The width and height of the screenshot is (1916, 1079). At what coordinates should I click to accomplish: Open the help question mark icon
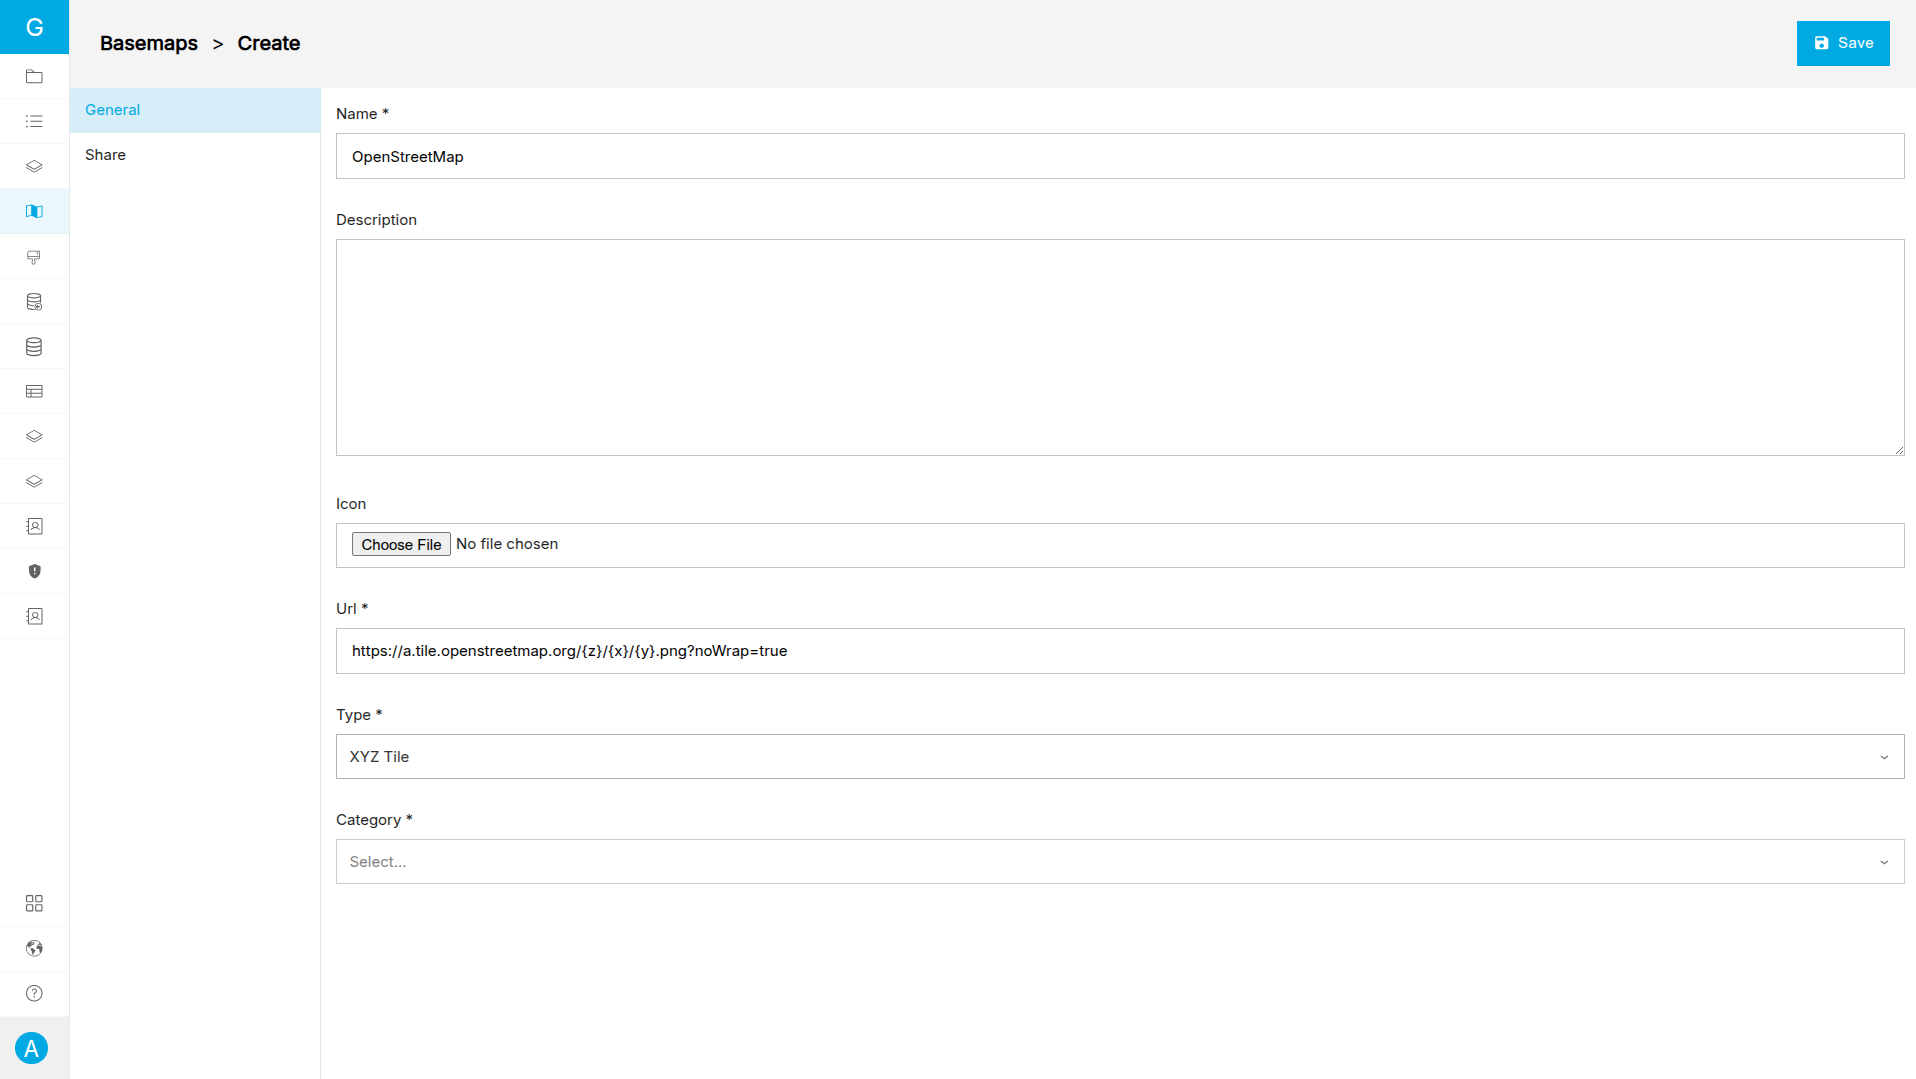tap(34, 993)
